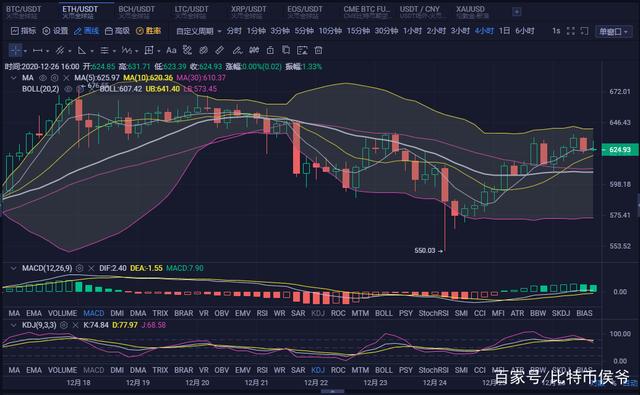Select the 1小时 period

click(412, 31)
